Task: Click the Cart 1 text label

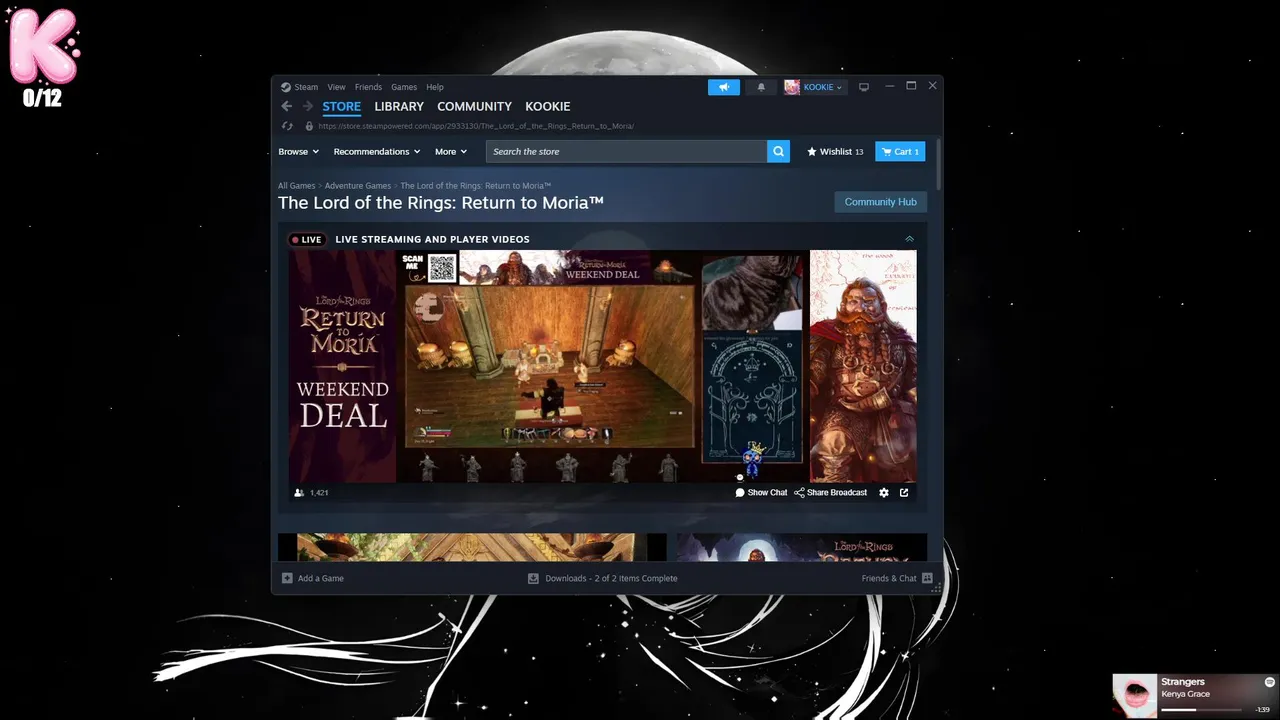Action: [906, 152]
